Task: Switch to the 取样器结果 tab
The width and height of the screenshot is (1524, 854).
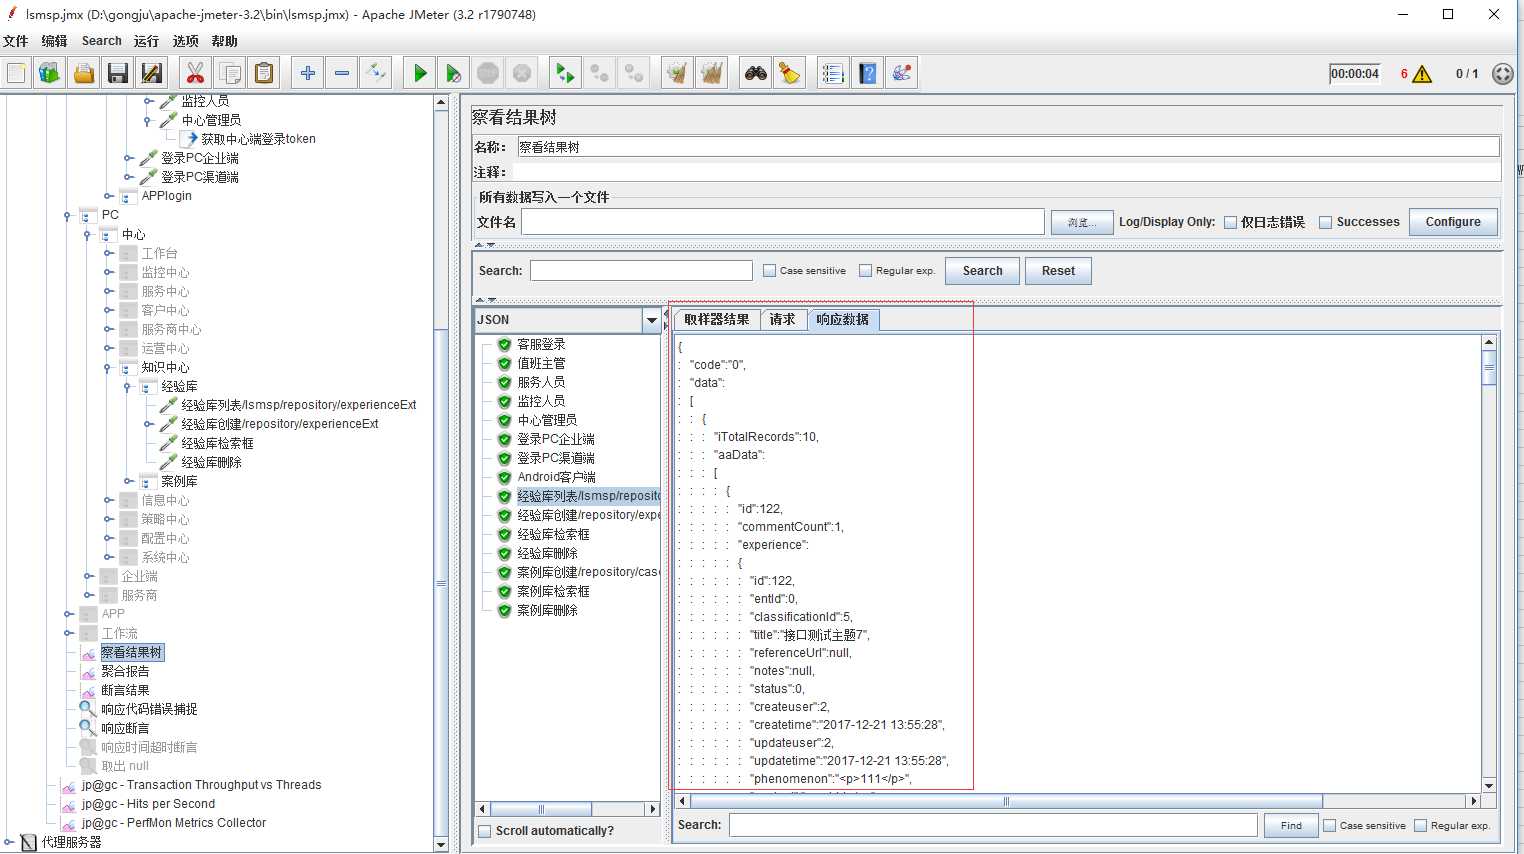Action: click(716, 319)
